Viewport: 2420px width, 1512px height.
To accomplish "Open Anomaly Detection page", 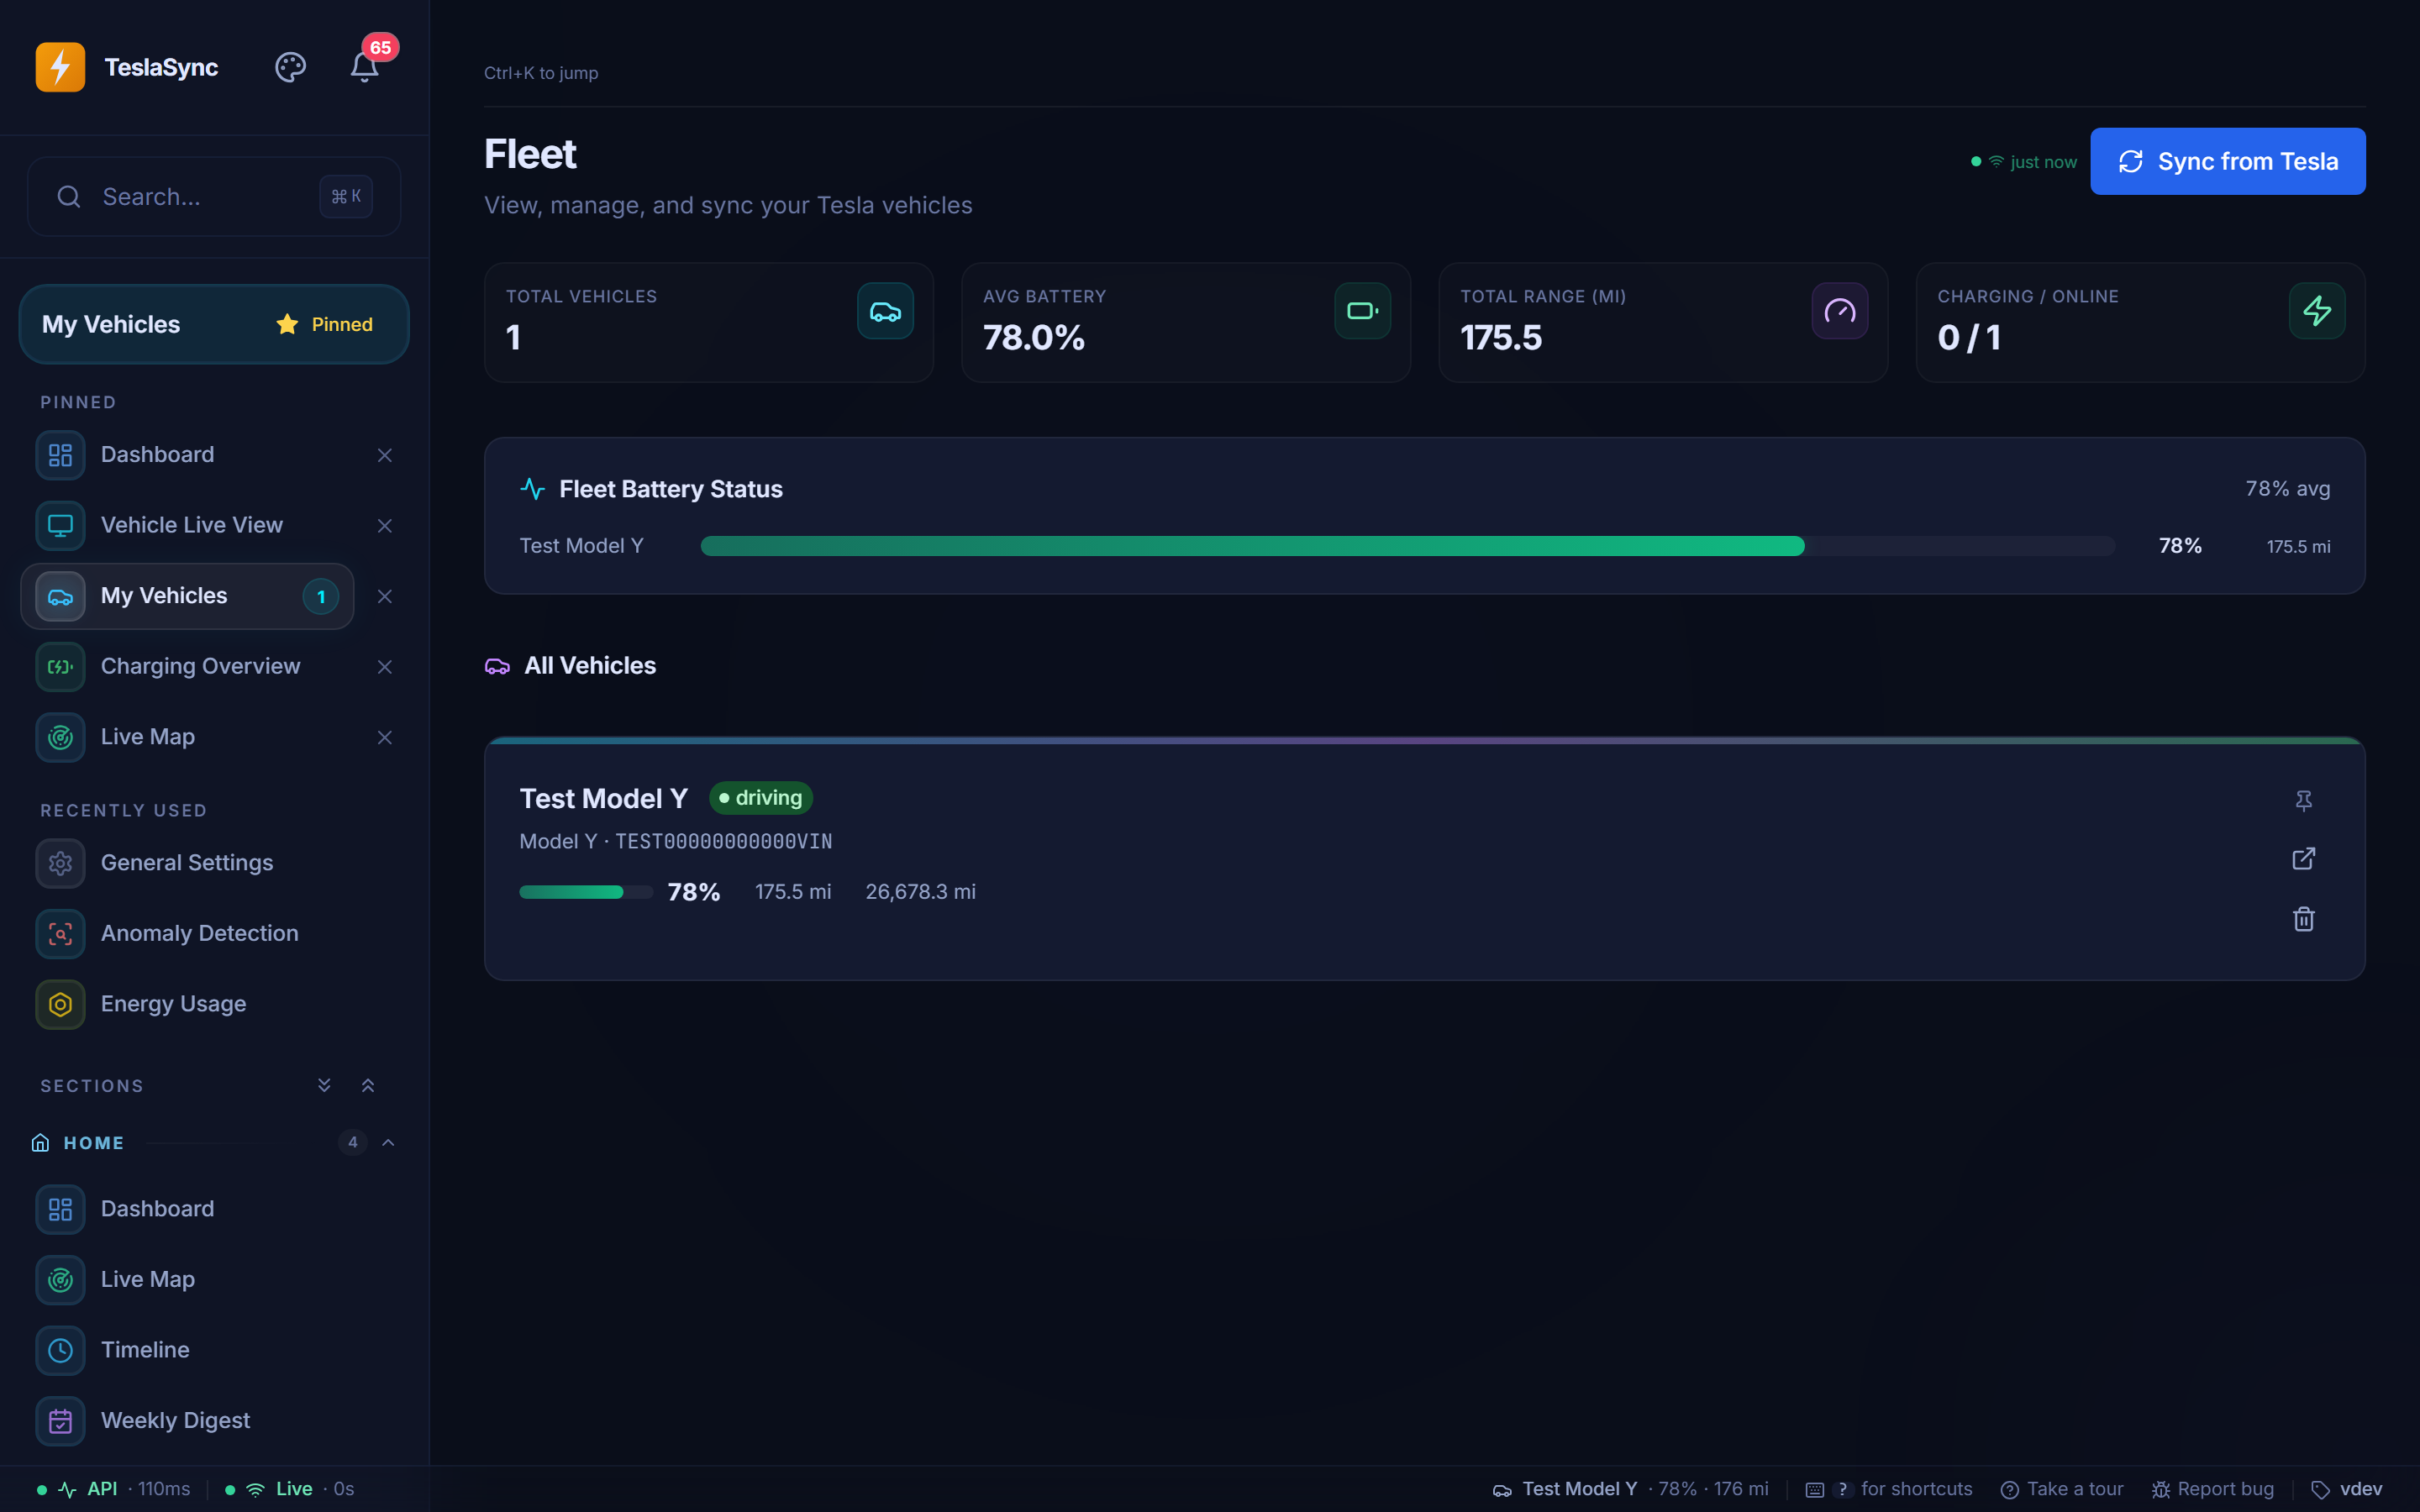I will [x=214, y=933].
